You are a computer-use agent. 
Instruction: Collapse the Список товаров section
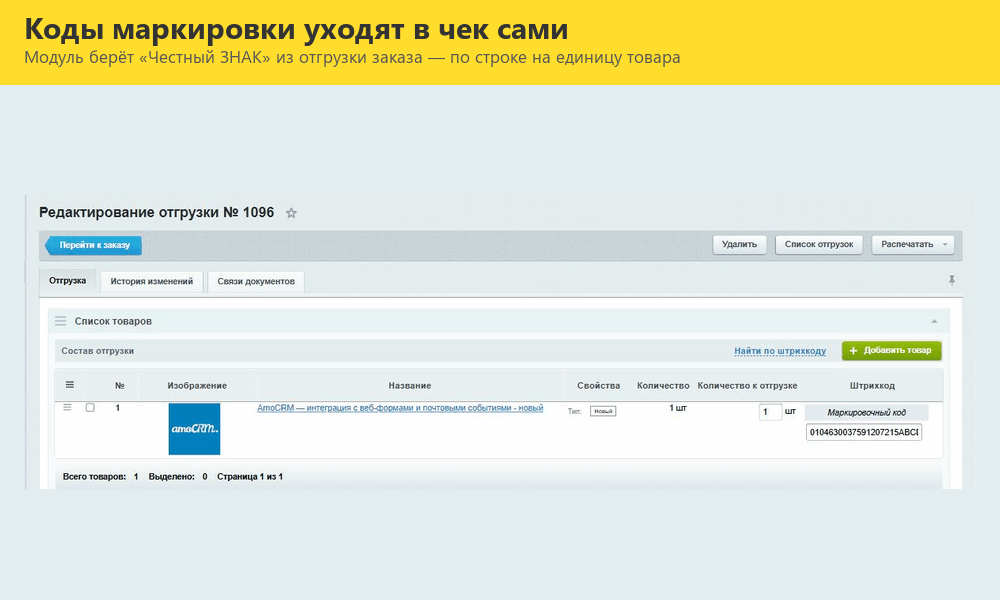(x=934, y=321)
